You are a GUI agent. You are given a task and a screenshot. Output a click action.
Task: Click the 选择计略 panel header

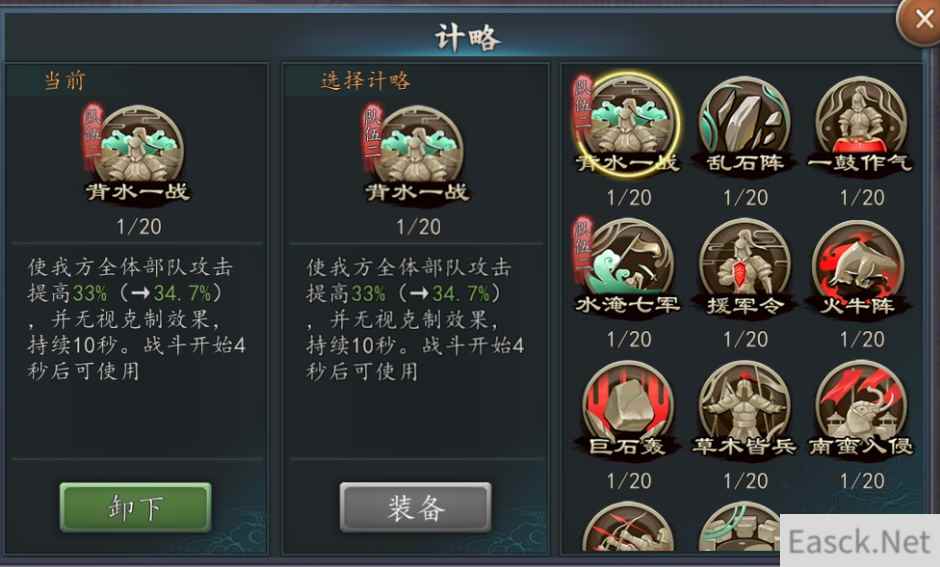pyautogui.click(x=365, y=80)
